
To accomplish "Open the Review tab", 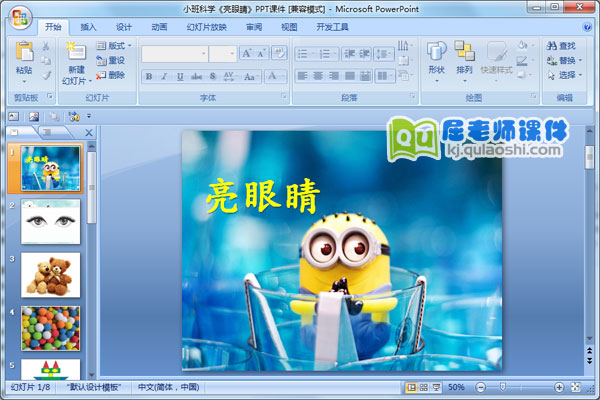I will (254, 27).
